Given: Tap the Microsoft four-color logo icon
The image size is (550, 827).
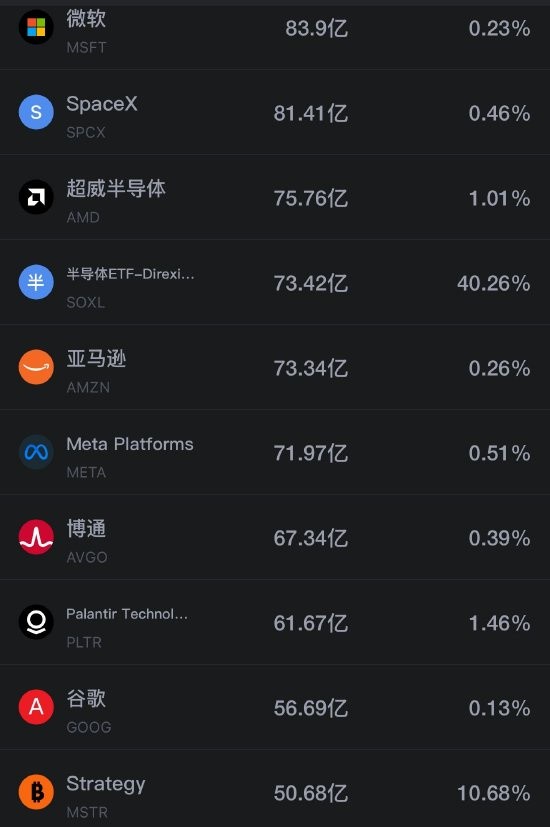Looking at the screenshot, I should click(36, 27).
